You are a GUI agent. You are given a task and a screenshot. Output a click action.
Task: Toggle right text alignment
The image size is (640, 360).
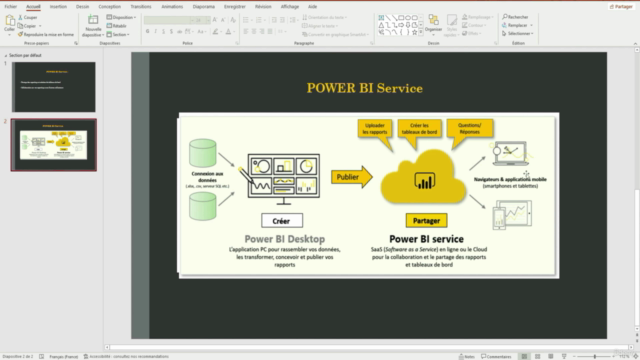(x=262, y=31)
